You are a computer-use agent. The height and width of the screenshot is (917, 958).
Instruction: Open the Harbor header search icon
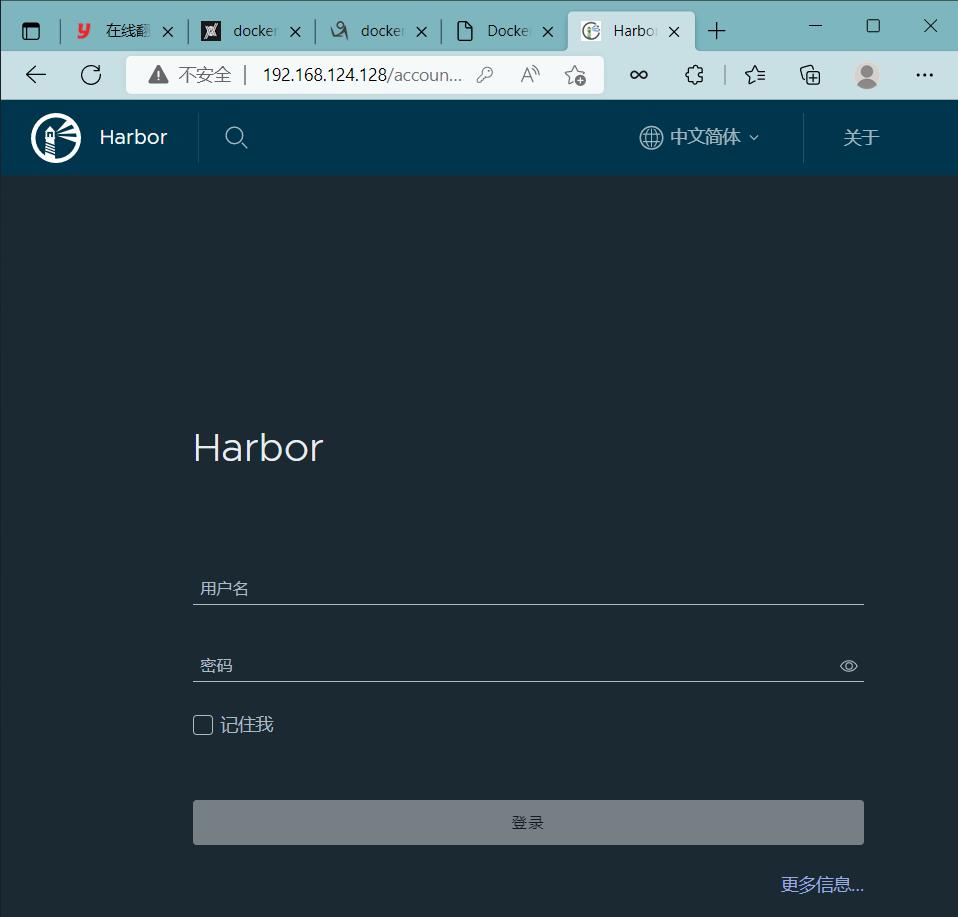236,137
